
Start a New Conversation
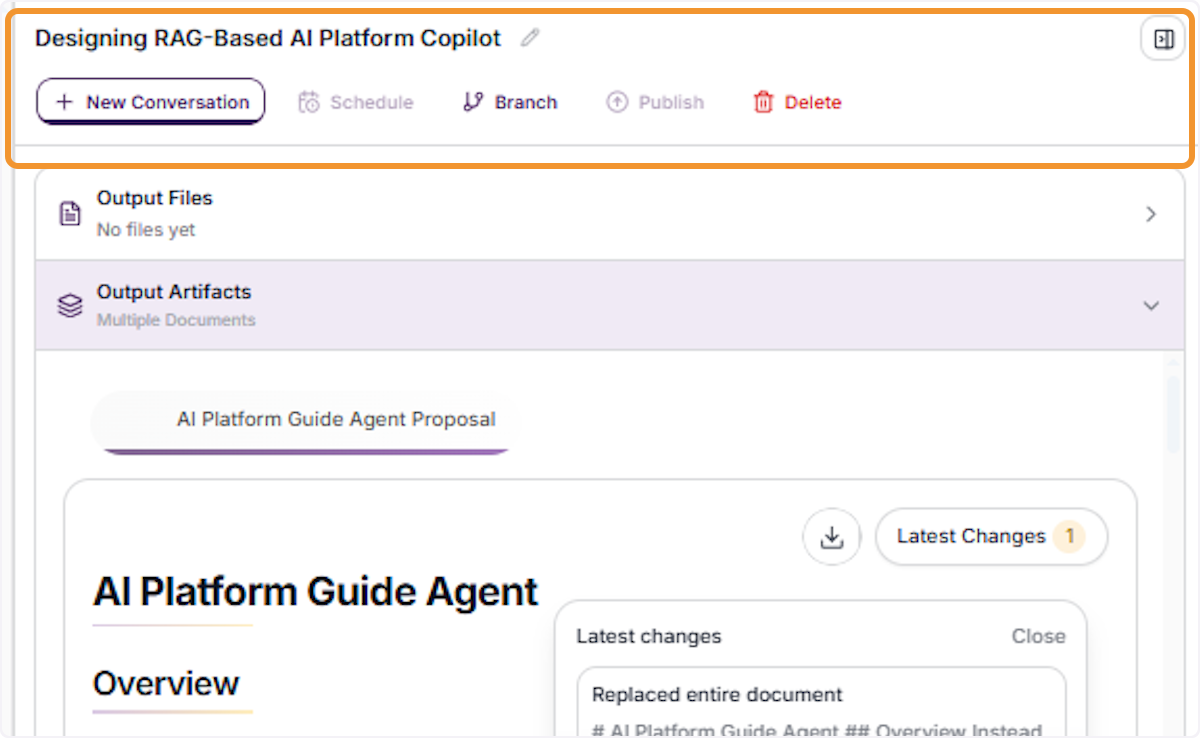coord(151,102)
